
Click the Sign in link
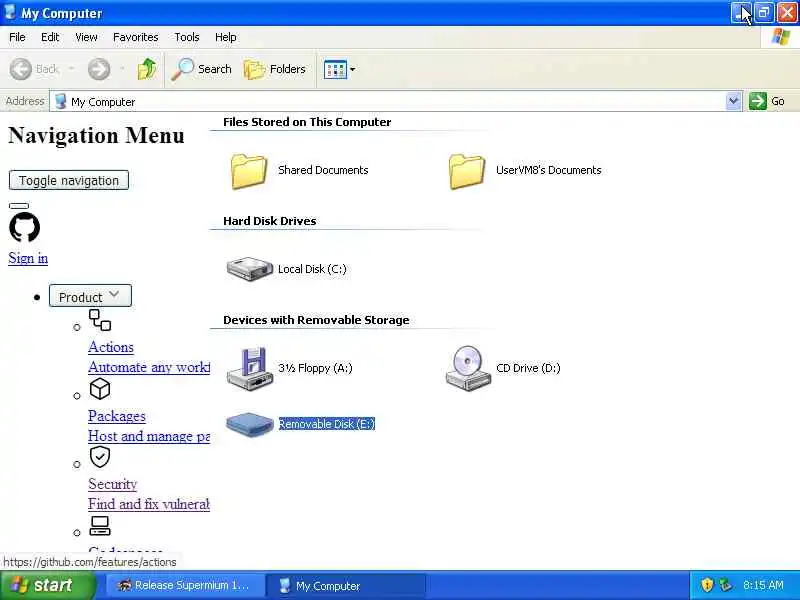[x=28, y=258]
